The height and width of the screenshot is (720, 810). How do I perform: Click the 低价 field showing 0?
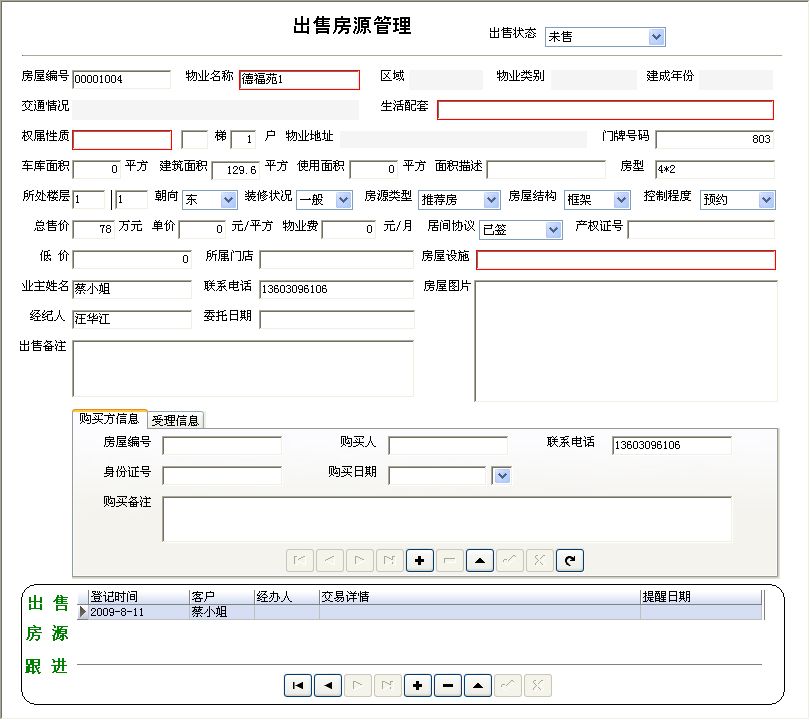pos(132,259)
